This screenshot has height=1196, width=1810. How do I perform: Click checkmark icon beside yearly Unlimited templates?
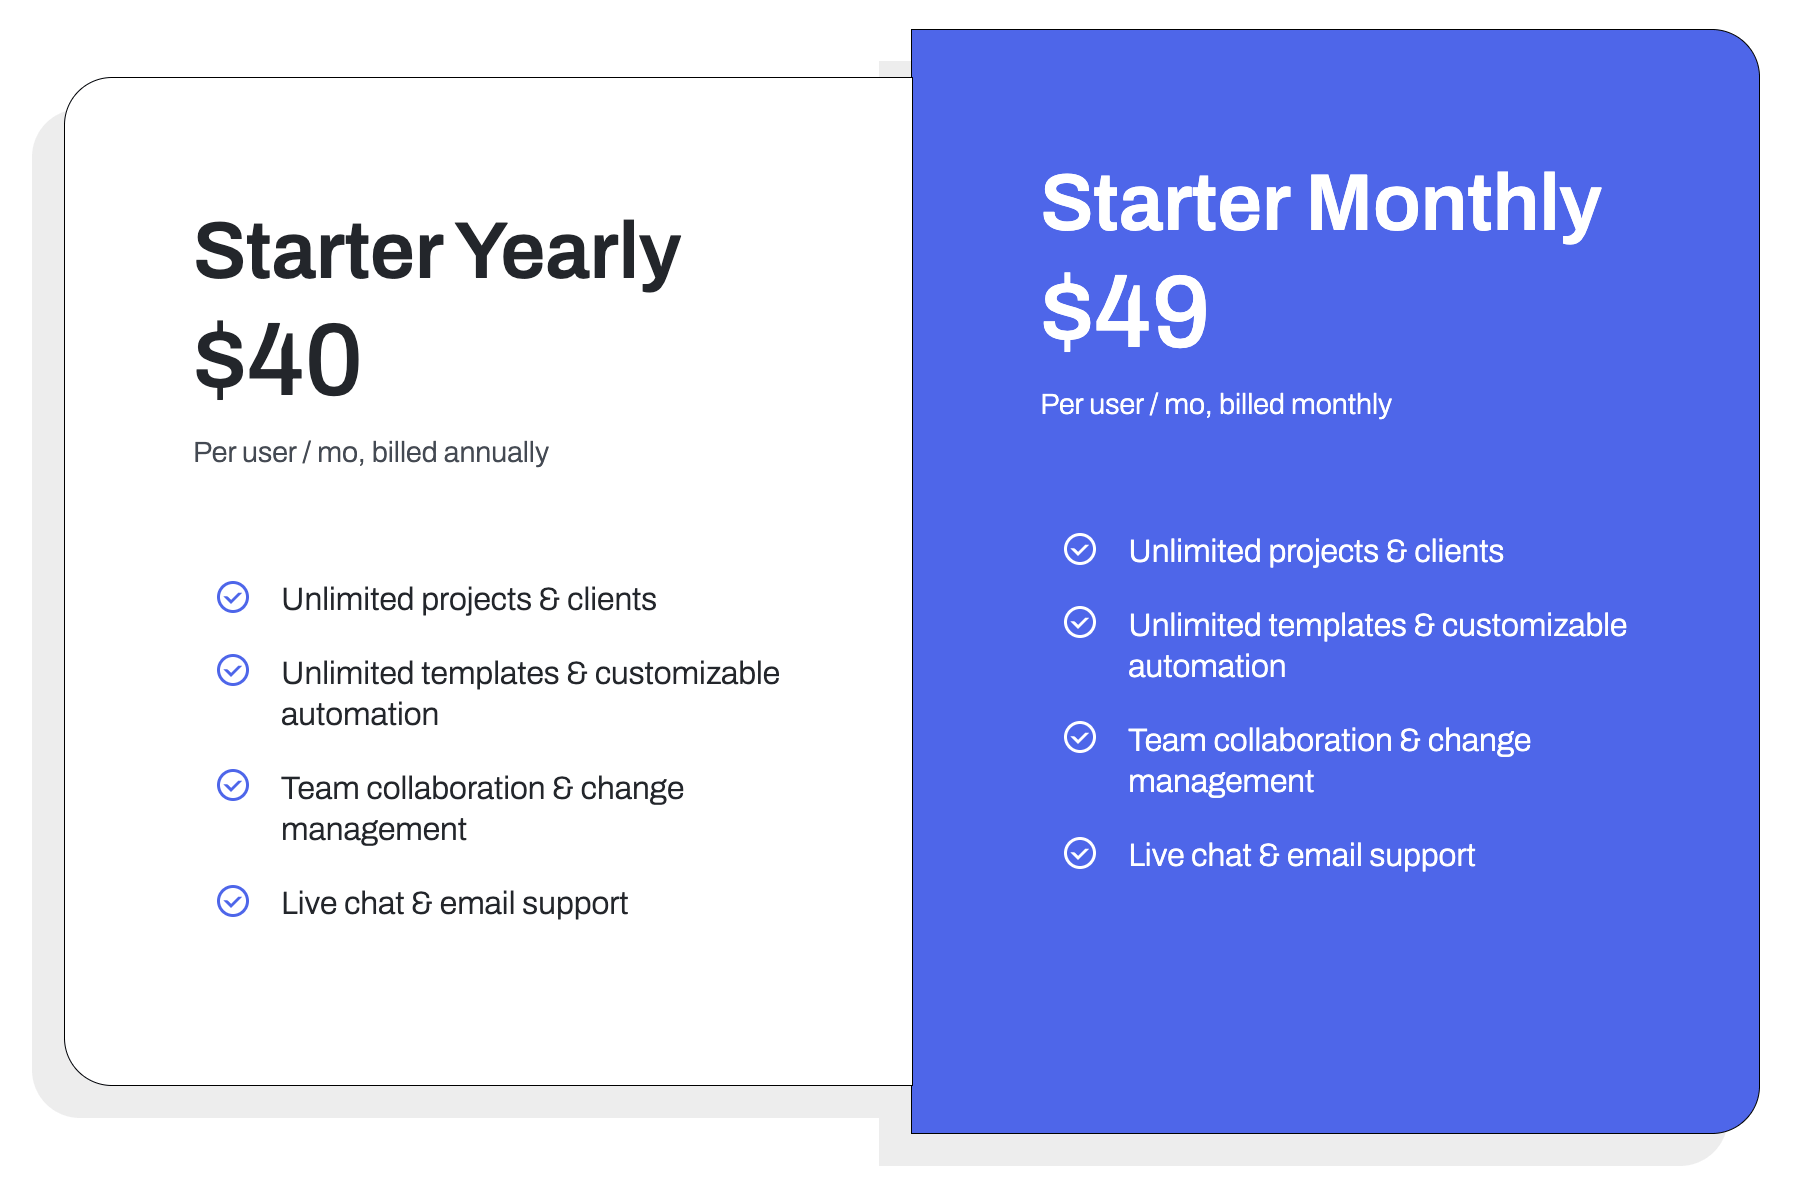pos(233,670)
